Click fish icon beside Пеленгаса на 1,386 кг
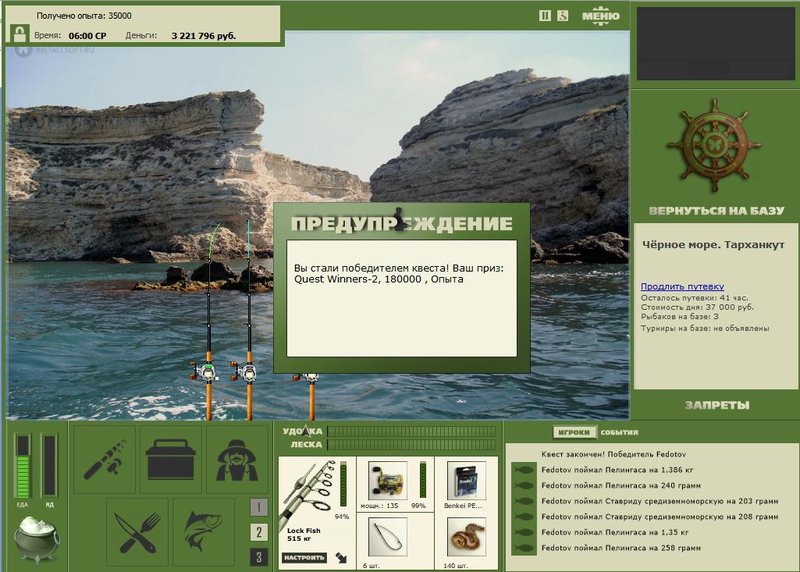The width and height of the screenshot is (800, 572). point(523,470)
